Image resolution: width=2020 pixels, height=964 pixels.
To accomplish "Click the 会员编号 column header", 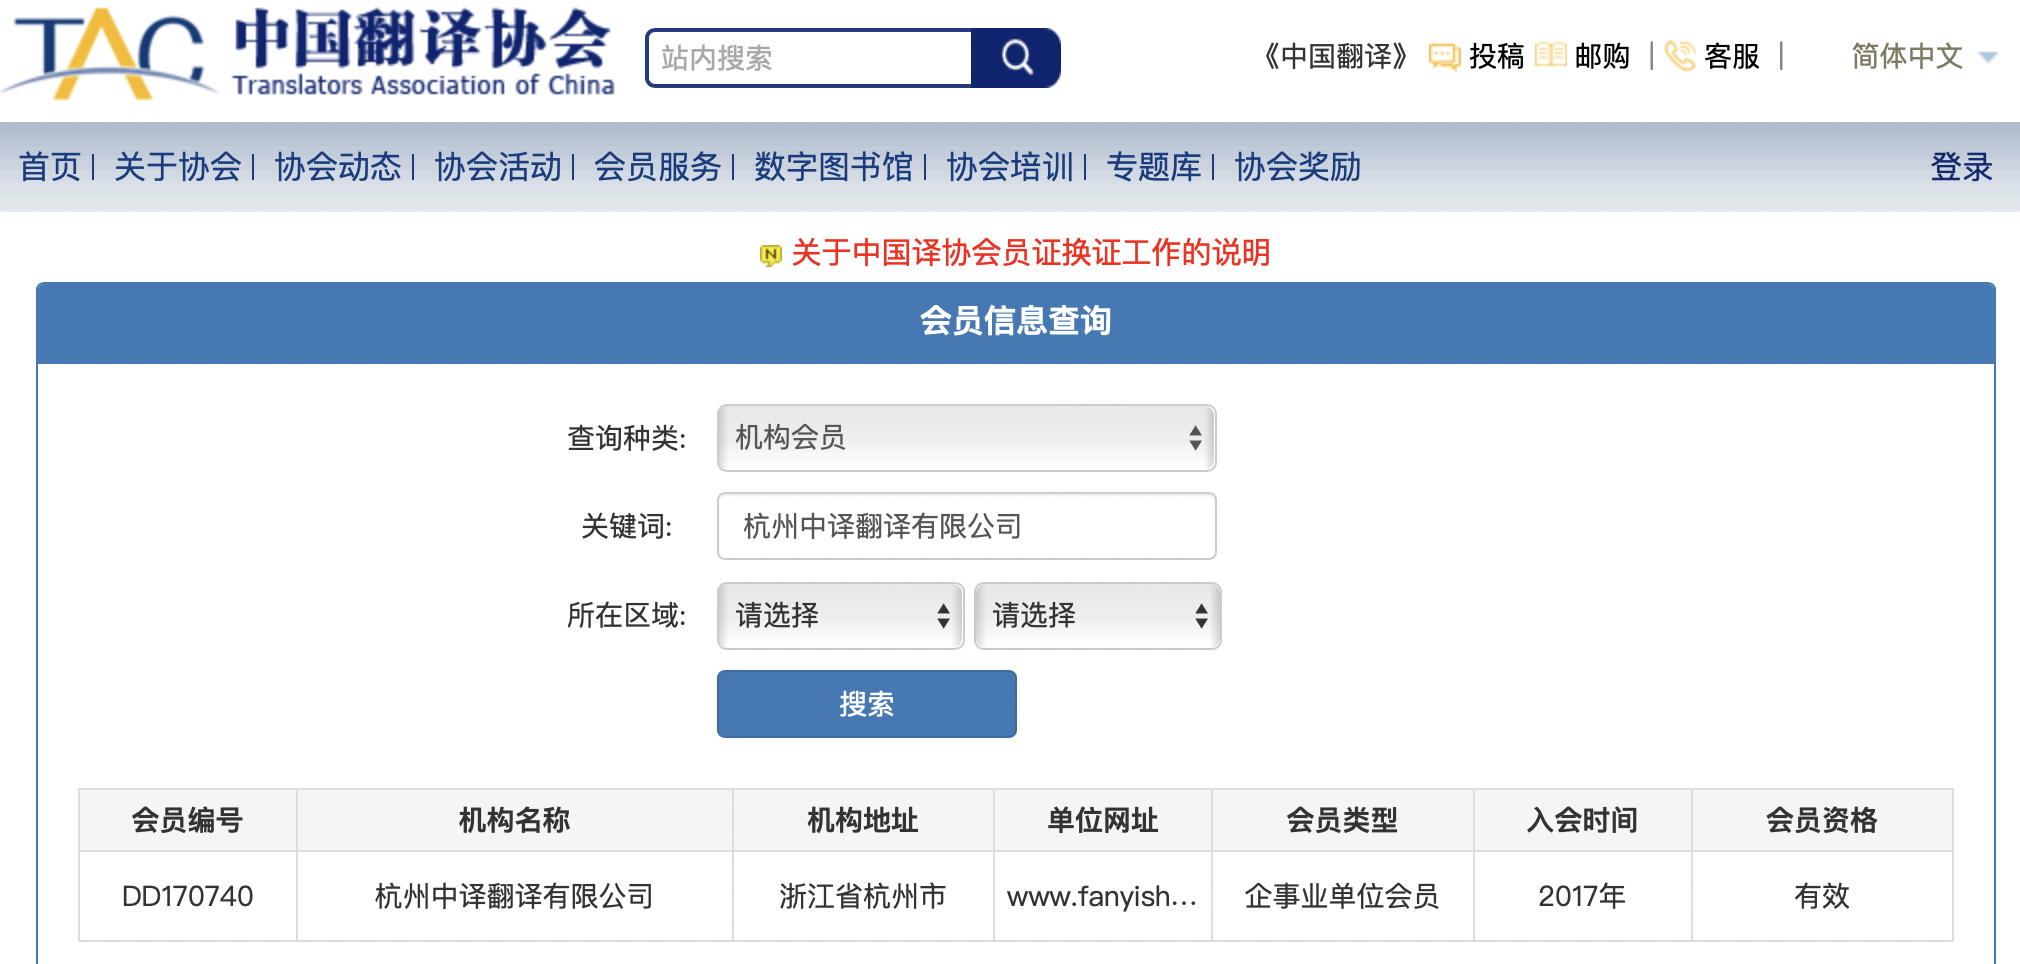I will [188, 820].
